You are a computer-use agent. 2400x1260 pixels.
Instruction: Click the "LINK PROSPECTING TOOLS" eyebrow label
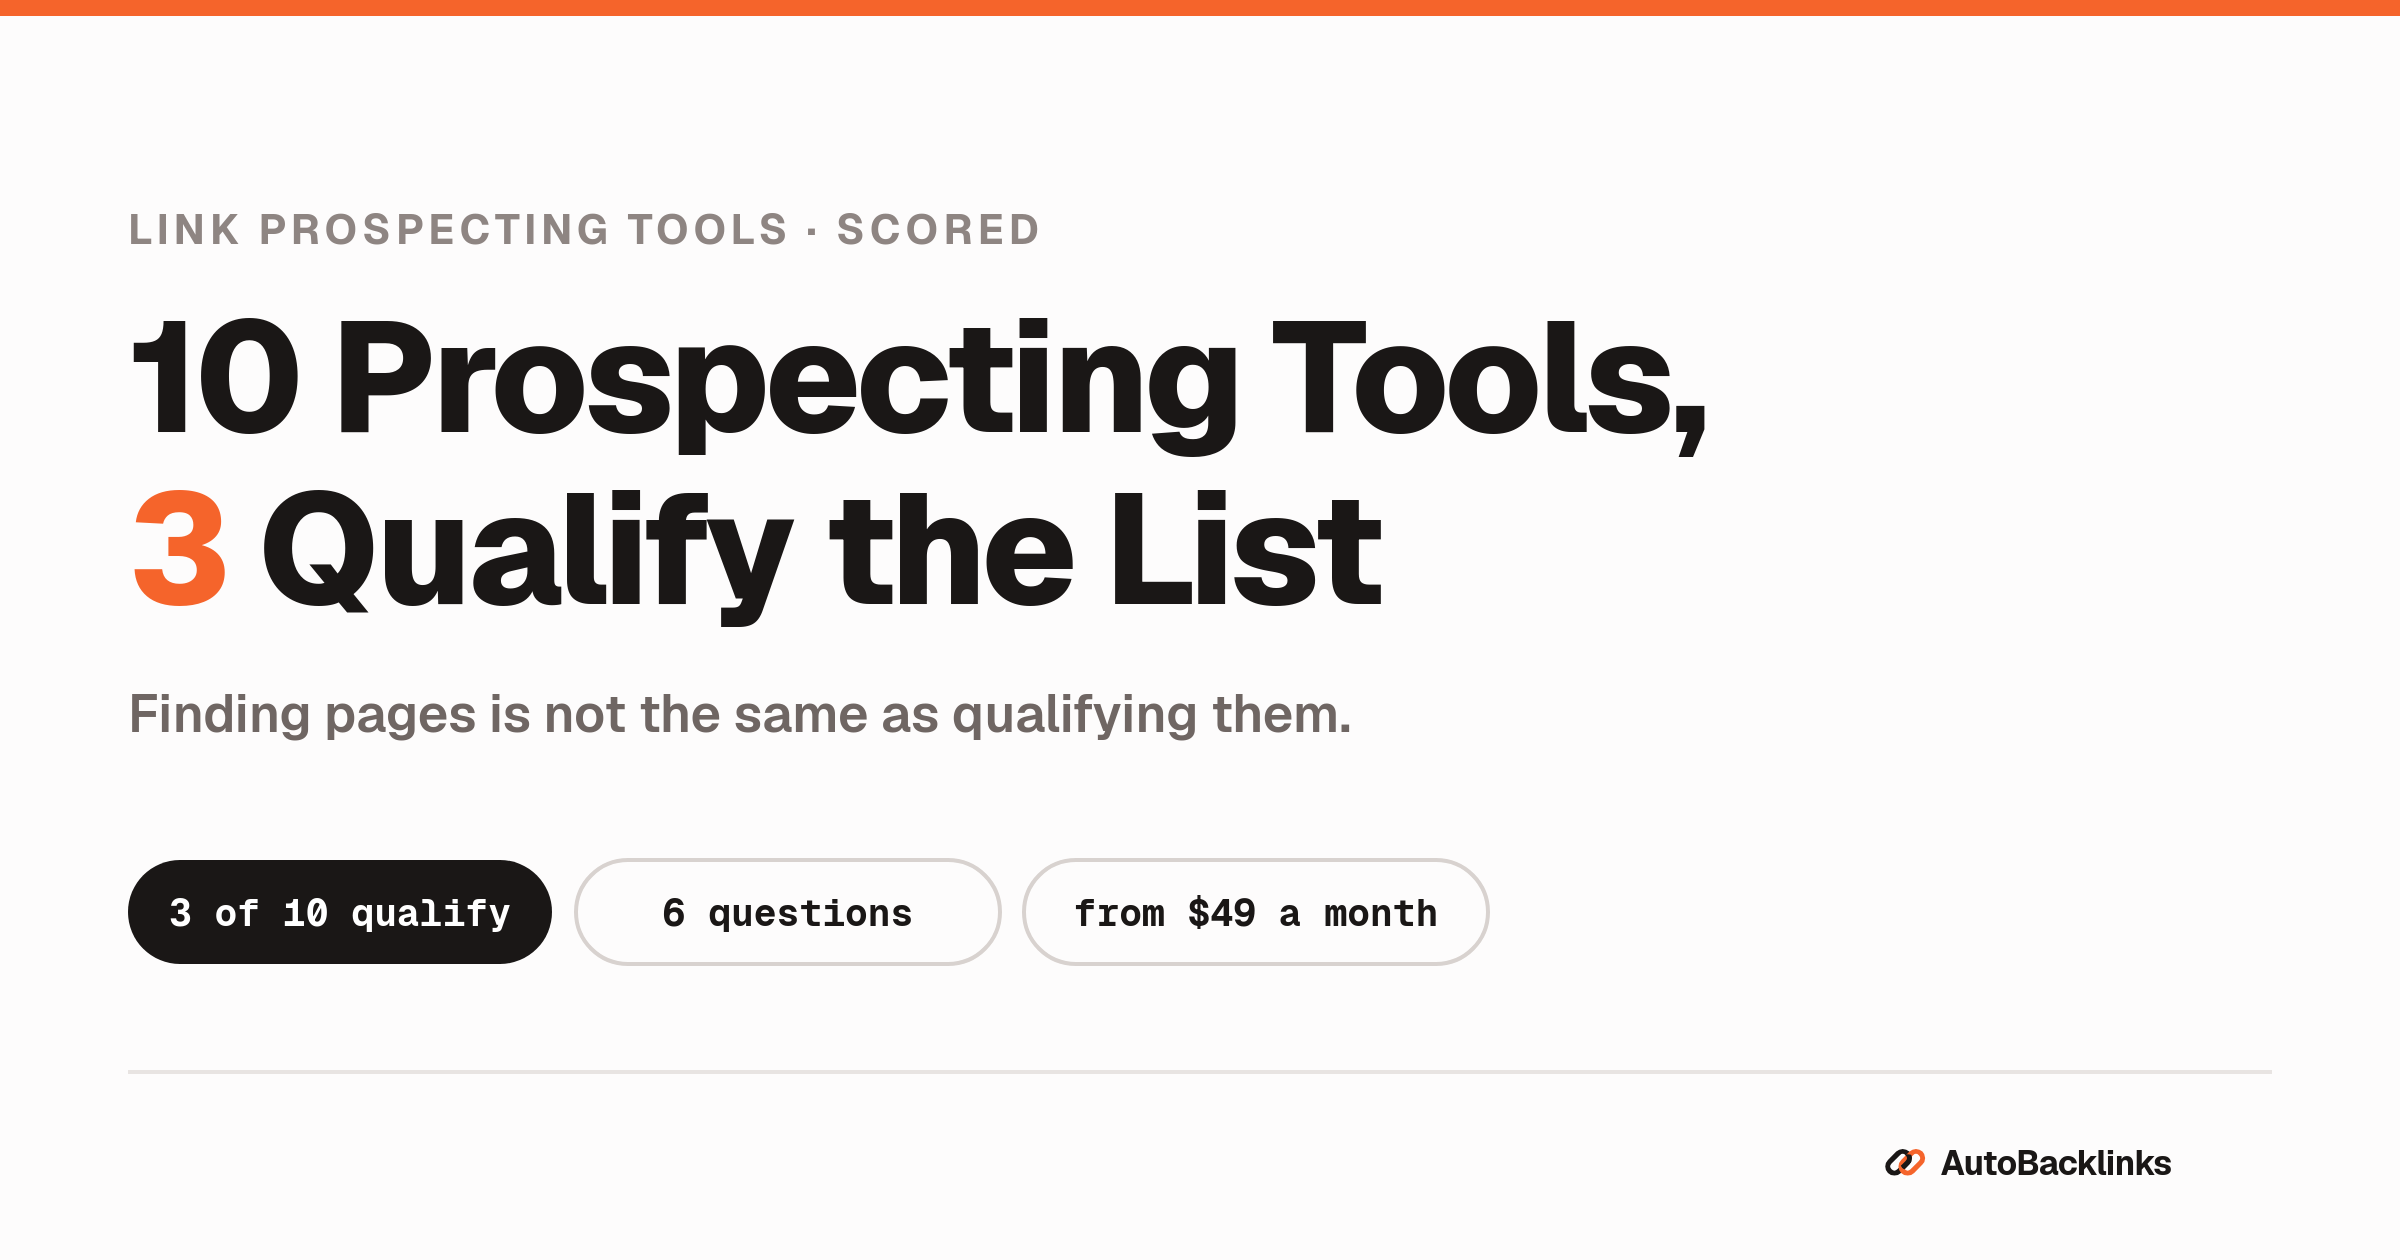point(458,230)
